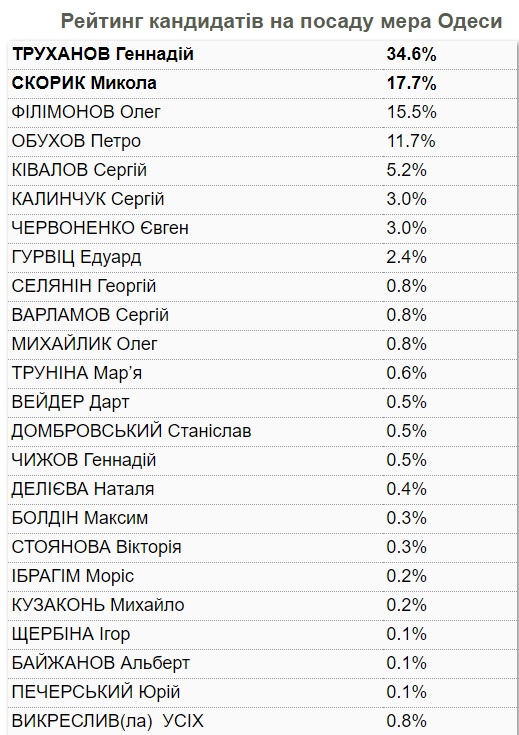This screenshot has height=735, width=519.
Task: Click the 15.5% rating value
Action: [x=411, y=112]
